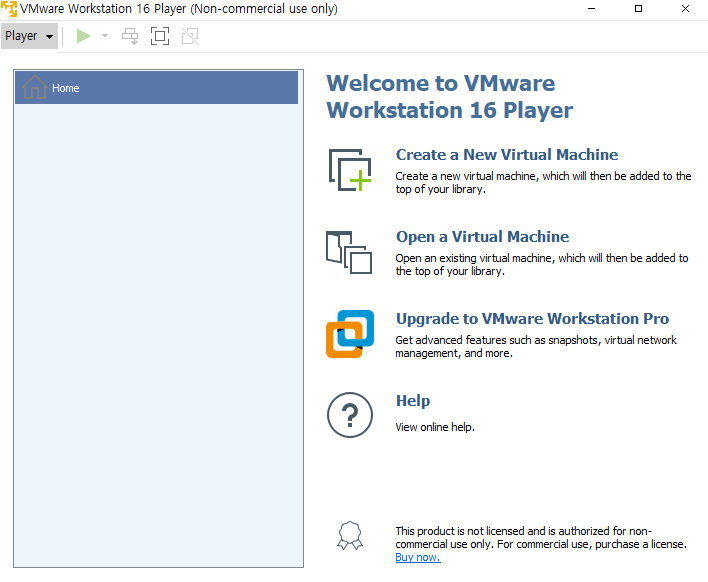Click the license ribbon badge icon

[350, 536]
